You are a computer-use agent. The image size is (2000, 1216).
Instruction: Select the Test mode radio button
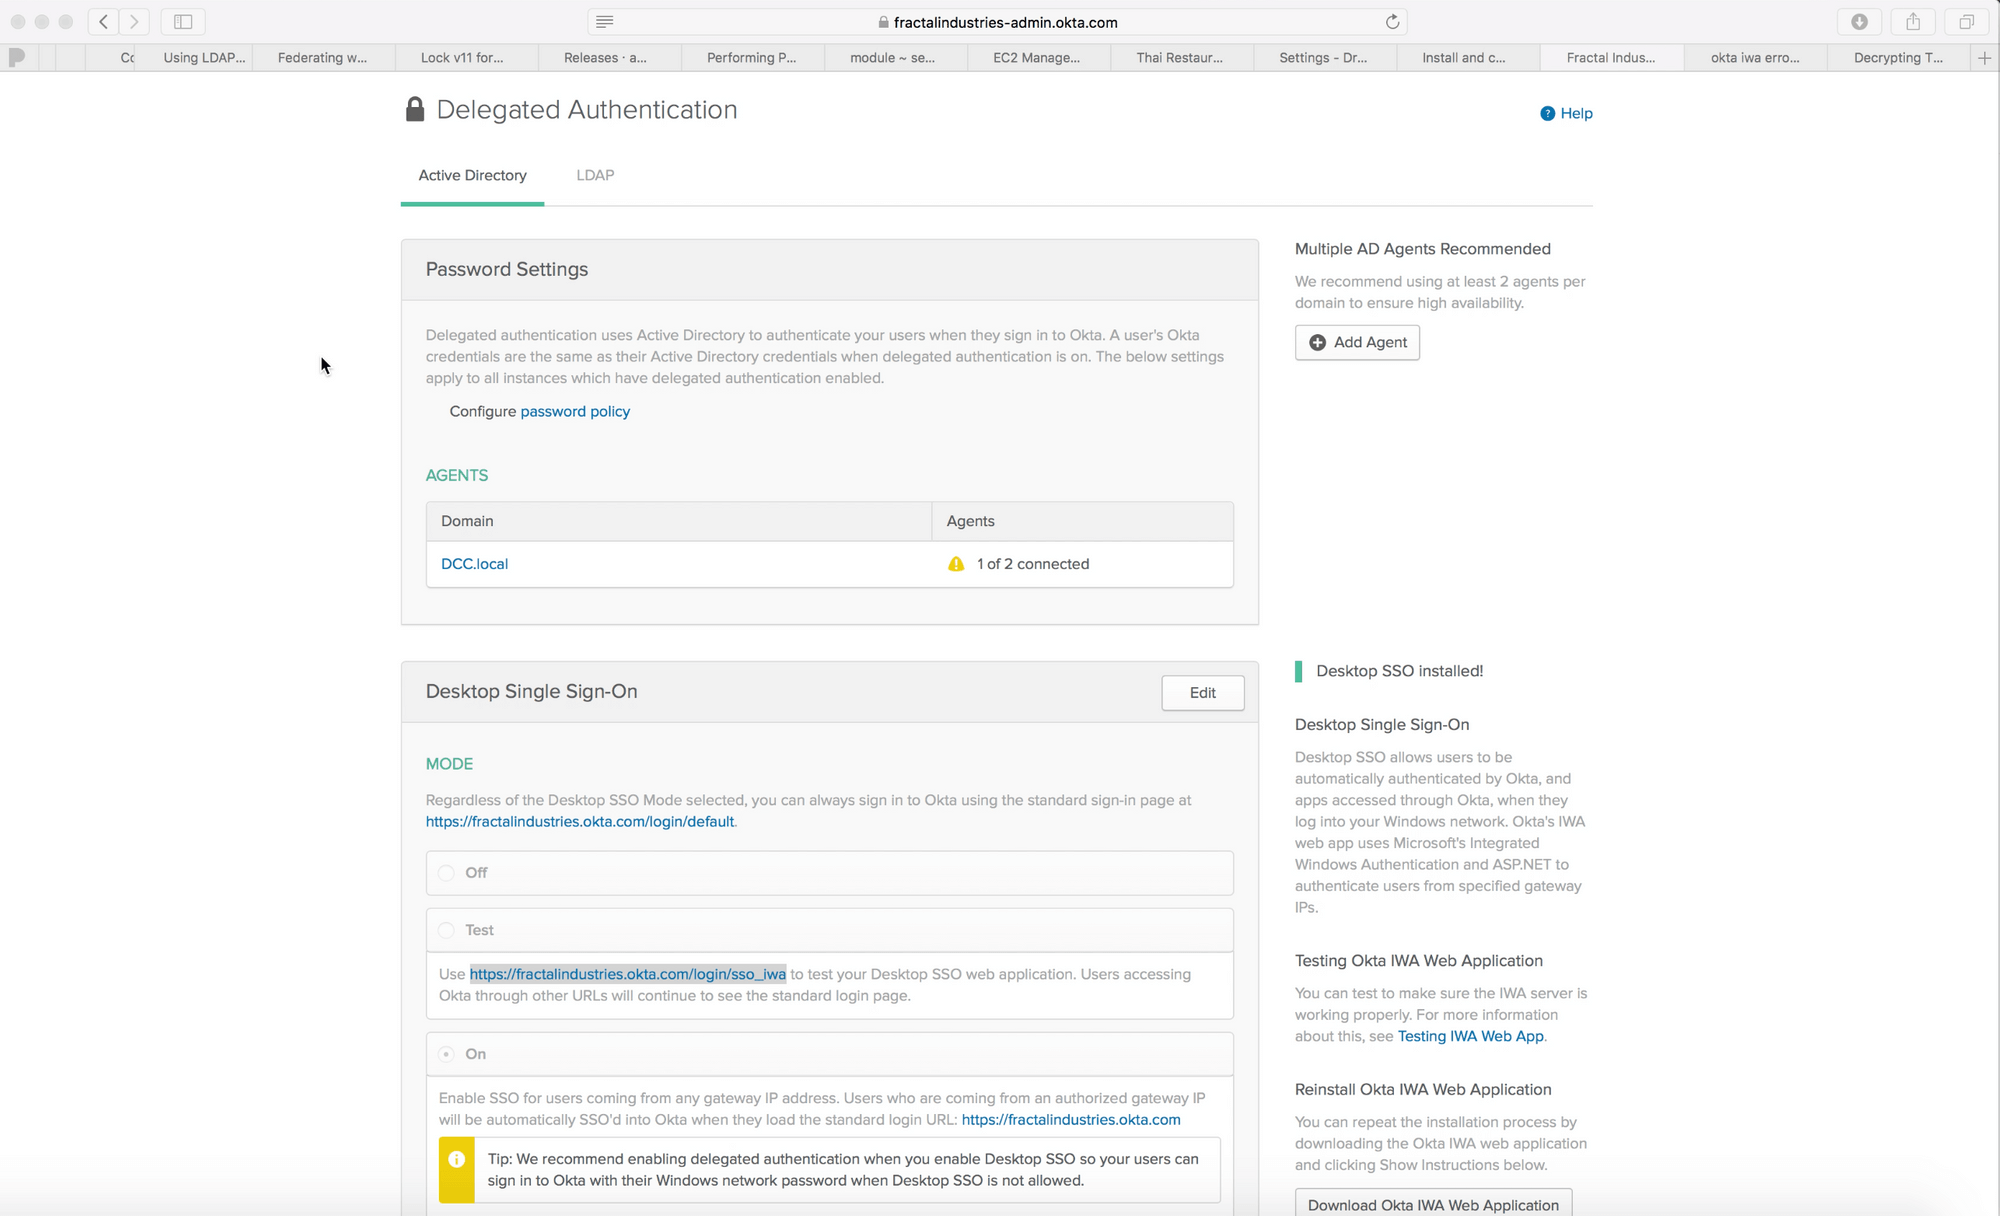point(446,930)
